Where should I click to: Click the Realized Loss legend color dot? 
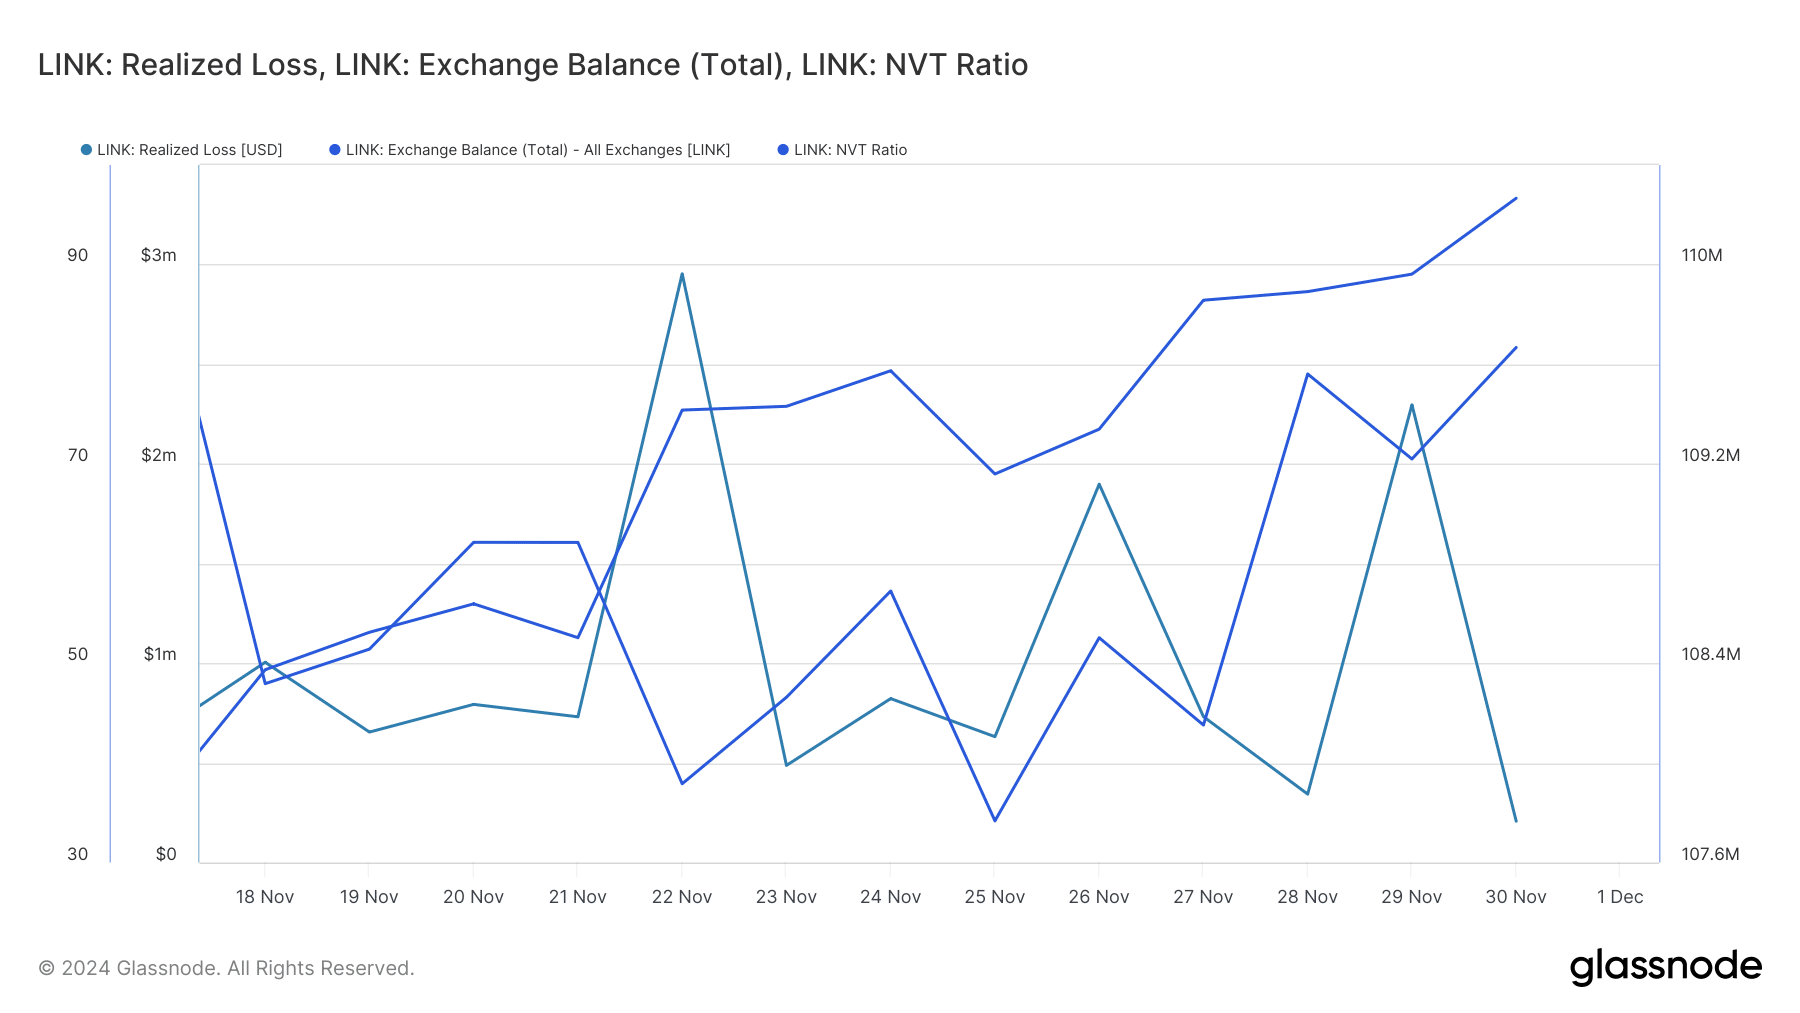[86, 150]
